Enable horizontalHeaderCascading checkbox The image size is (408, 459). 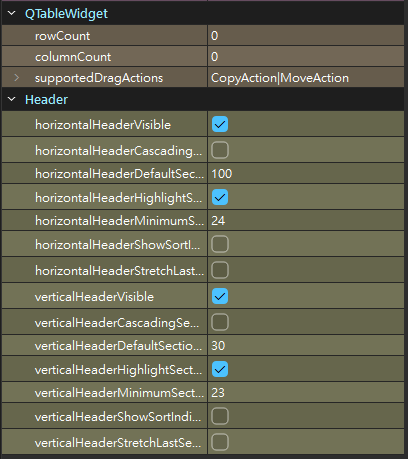click(220, 150)
